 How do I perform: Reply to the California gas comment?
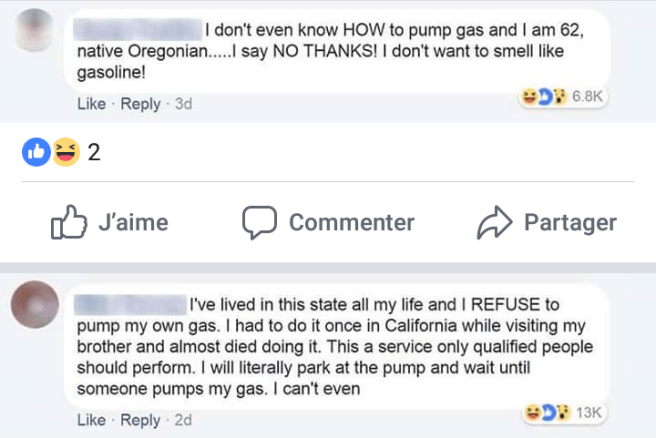140,421
